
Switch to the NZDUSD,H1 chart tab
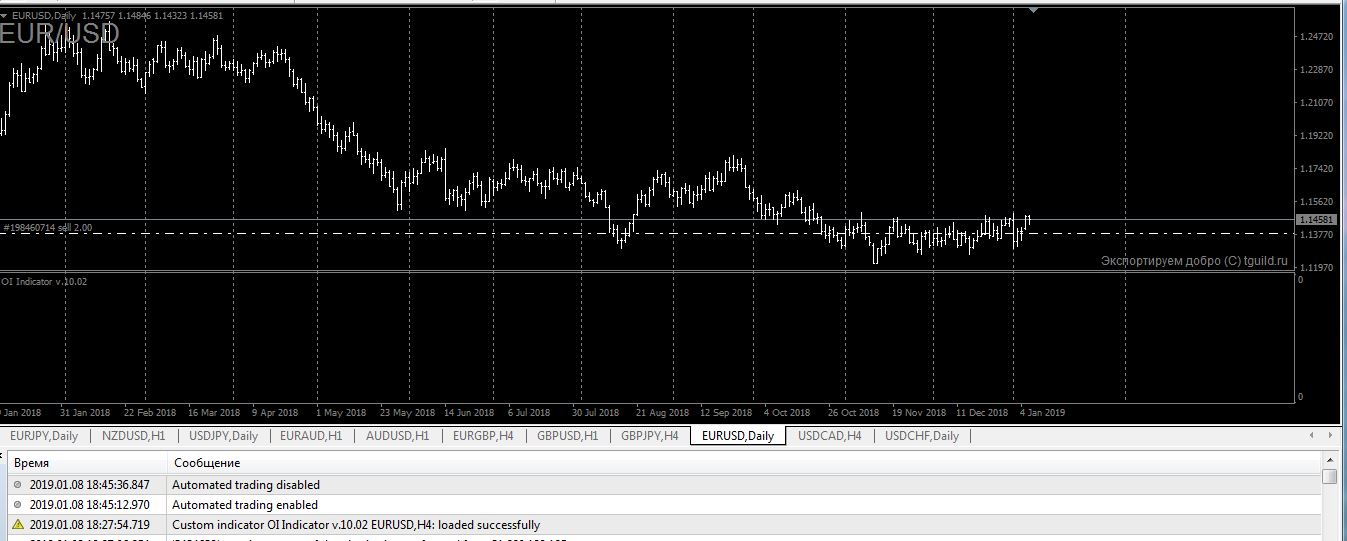133,436
